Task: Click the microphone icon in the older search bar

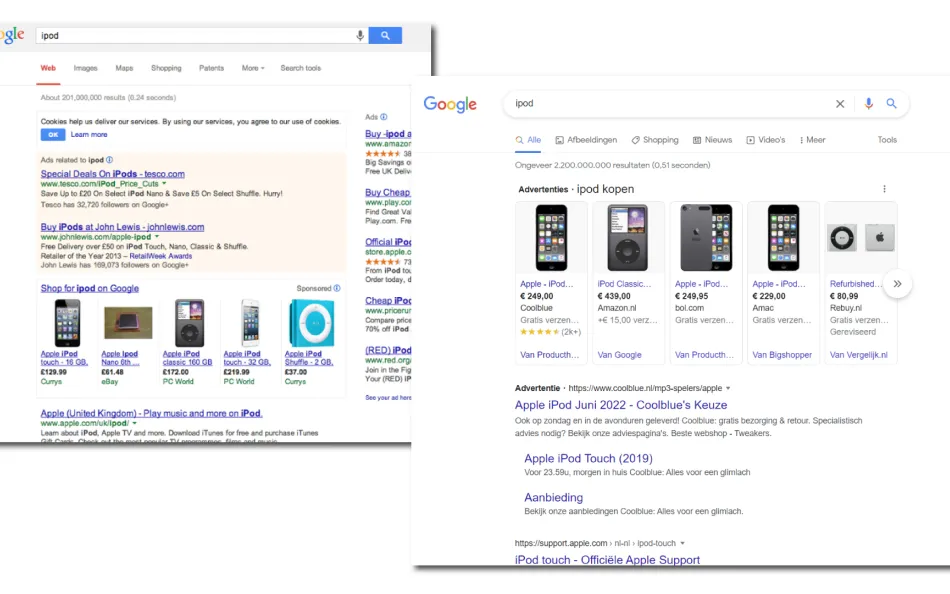Action: (360, 34)
